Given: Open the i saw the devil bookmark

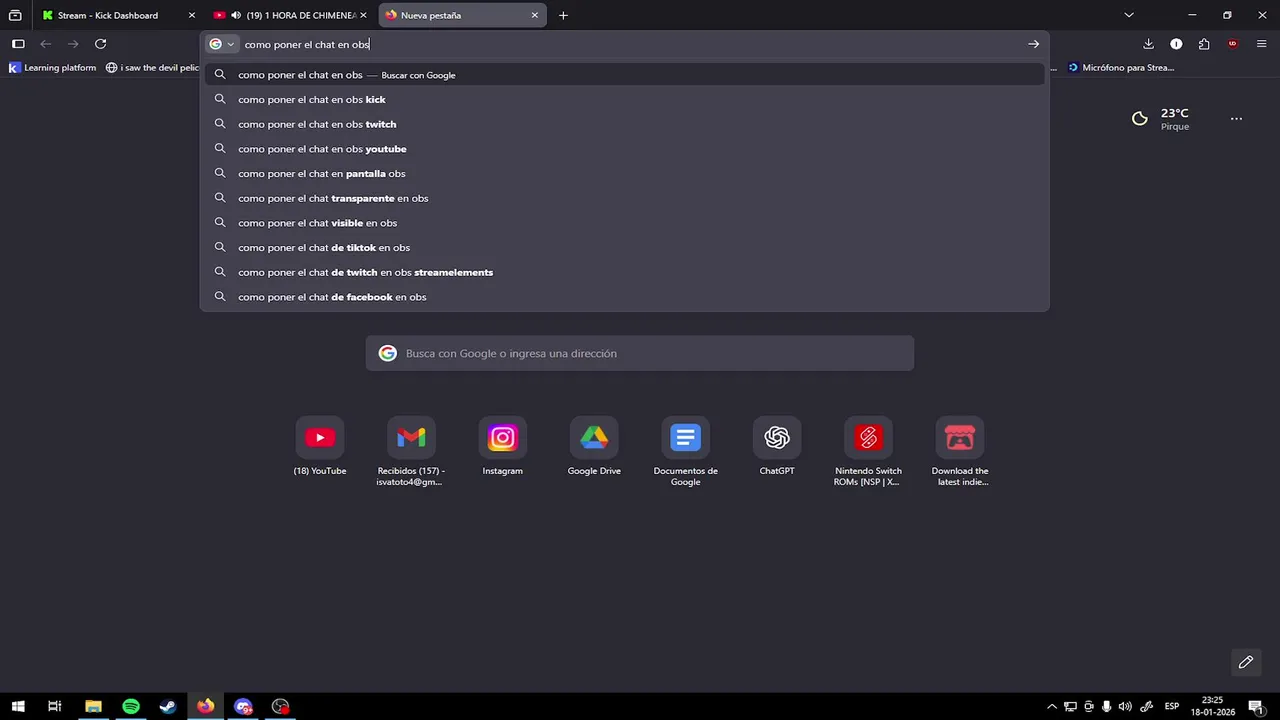Looking at the screenshot, I should [x=153, y=68].
